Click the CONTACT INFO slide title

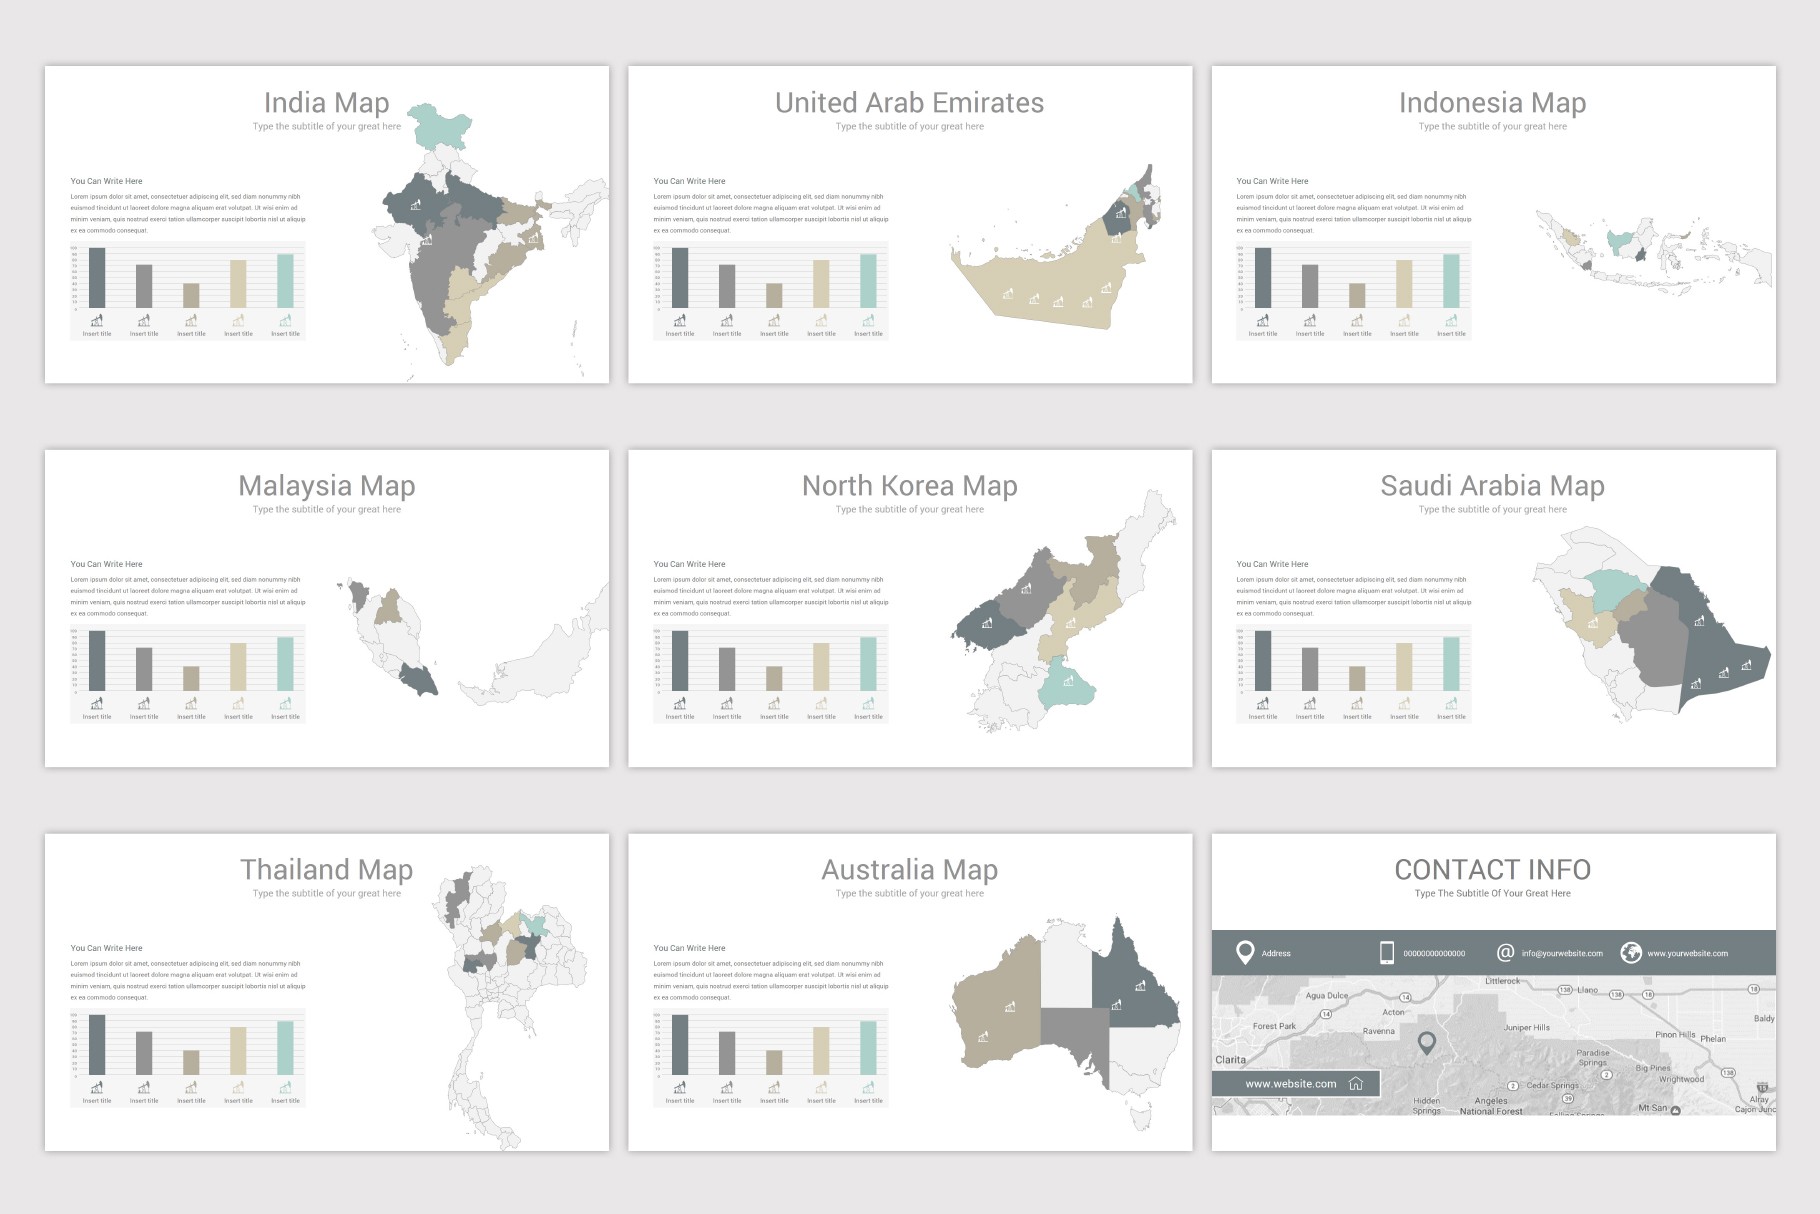click(1492, 869)
